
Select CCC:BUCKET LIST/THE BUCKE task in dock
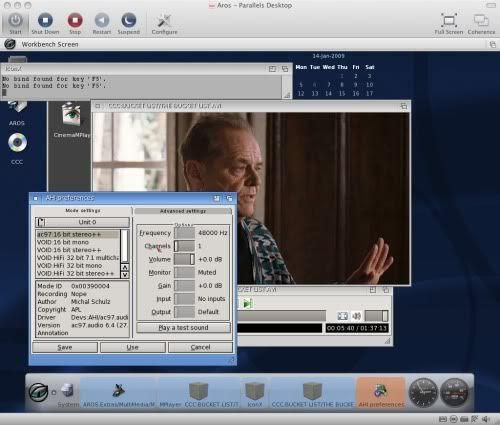(312, 393)
